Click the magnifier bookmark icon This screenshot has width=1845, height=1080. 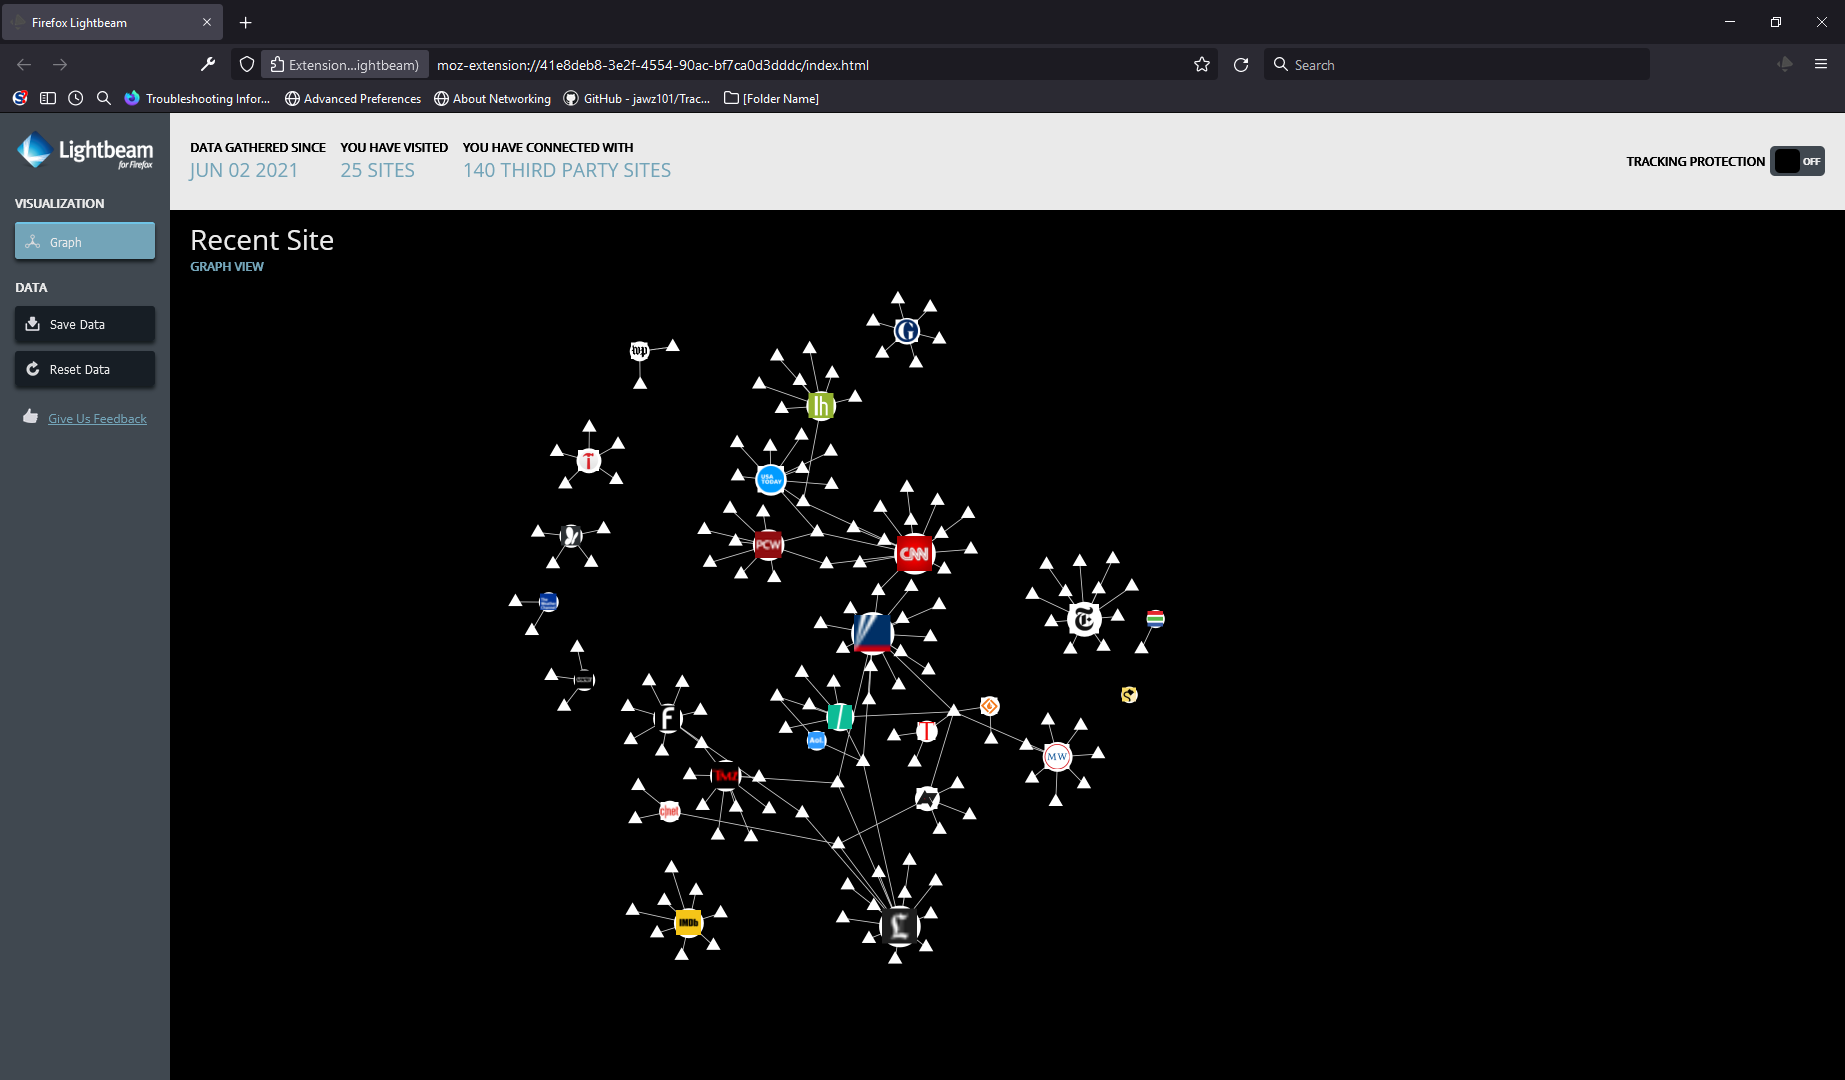(x=104, y=98)
